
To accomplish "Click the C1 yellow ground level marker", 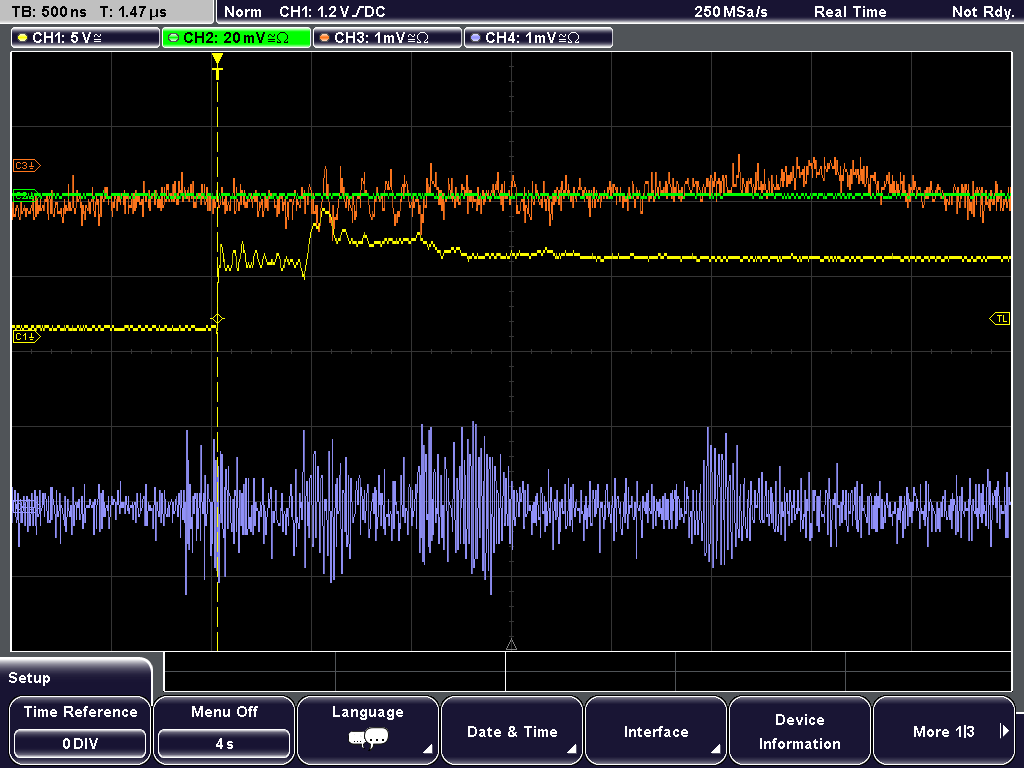I will point(26,336).
